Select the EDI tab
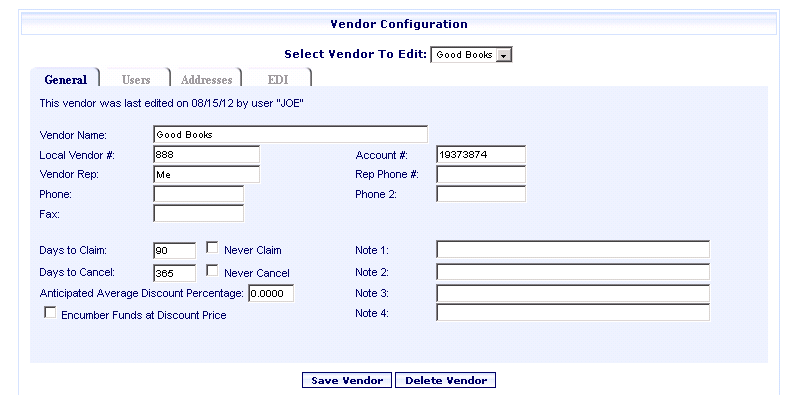The height and width of the screenshot is (395, 794). pos(278,80)
